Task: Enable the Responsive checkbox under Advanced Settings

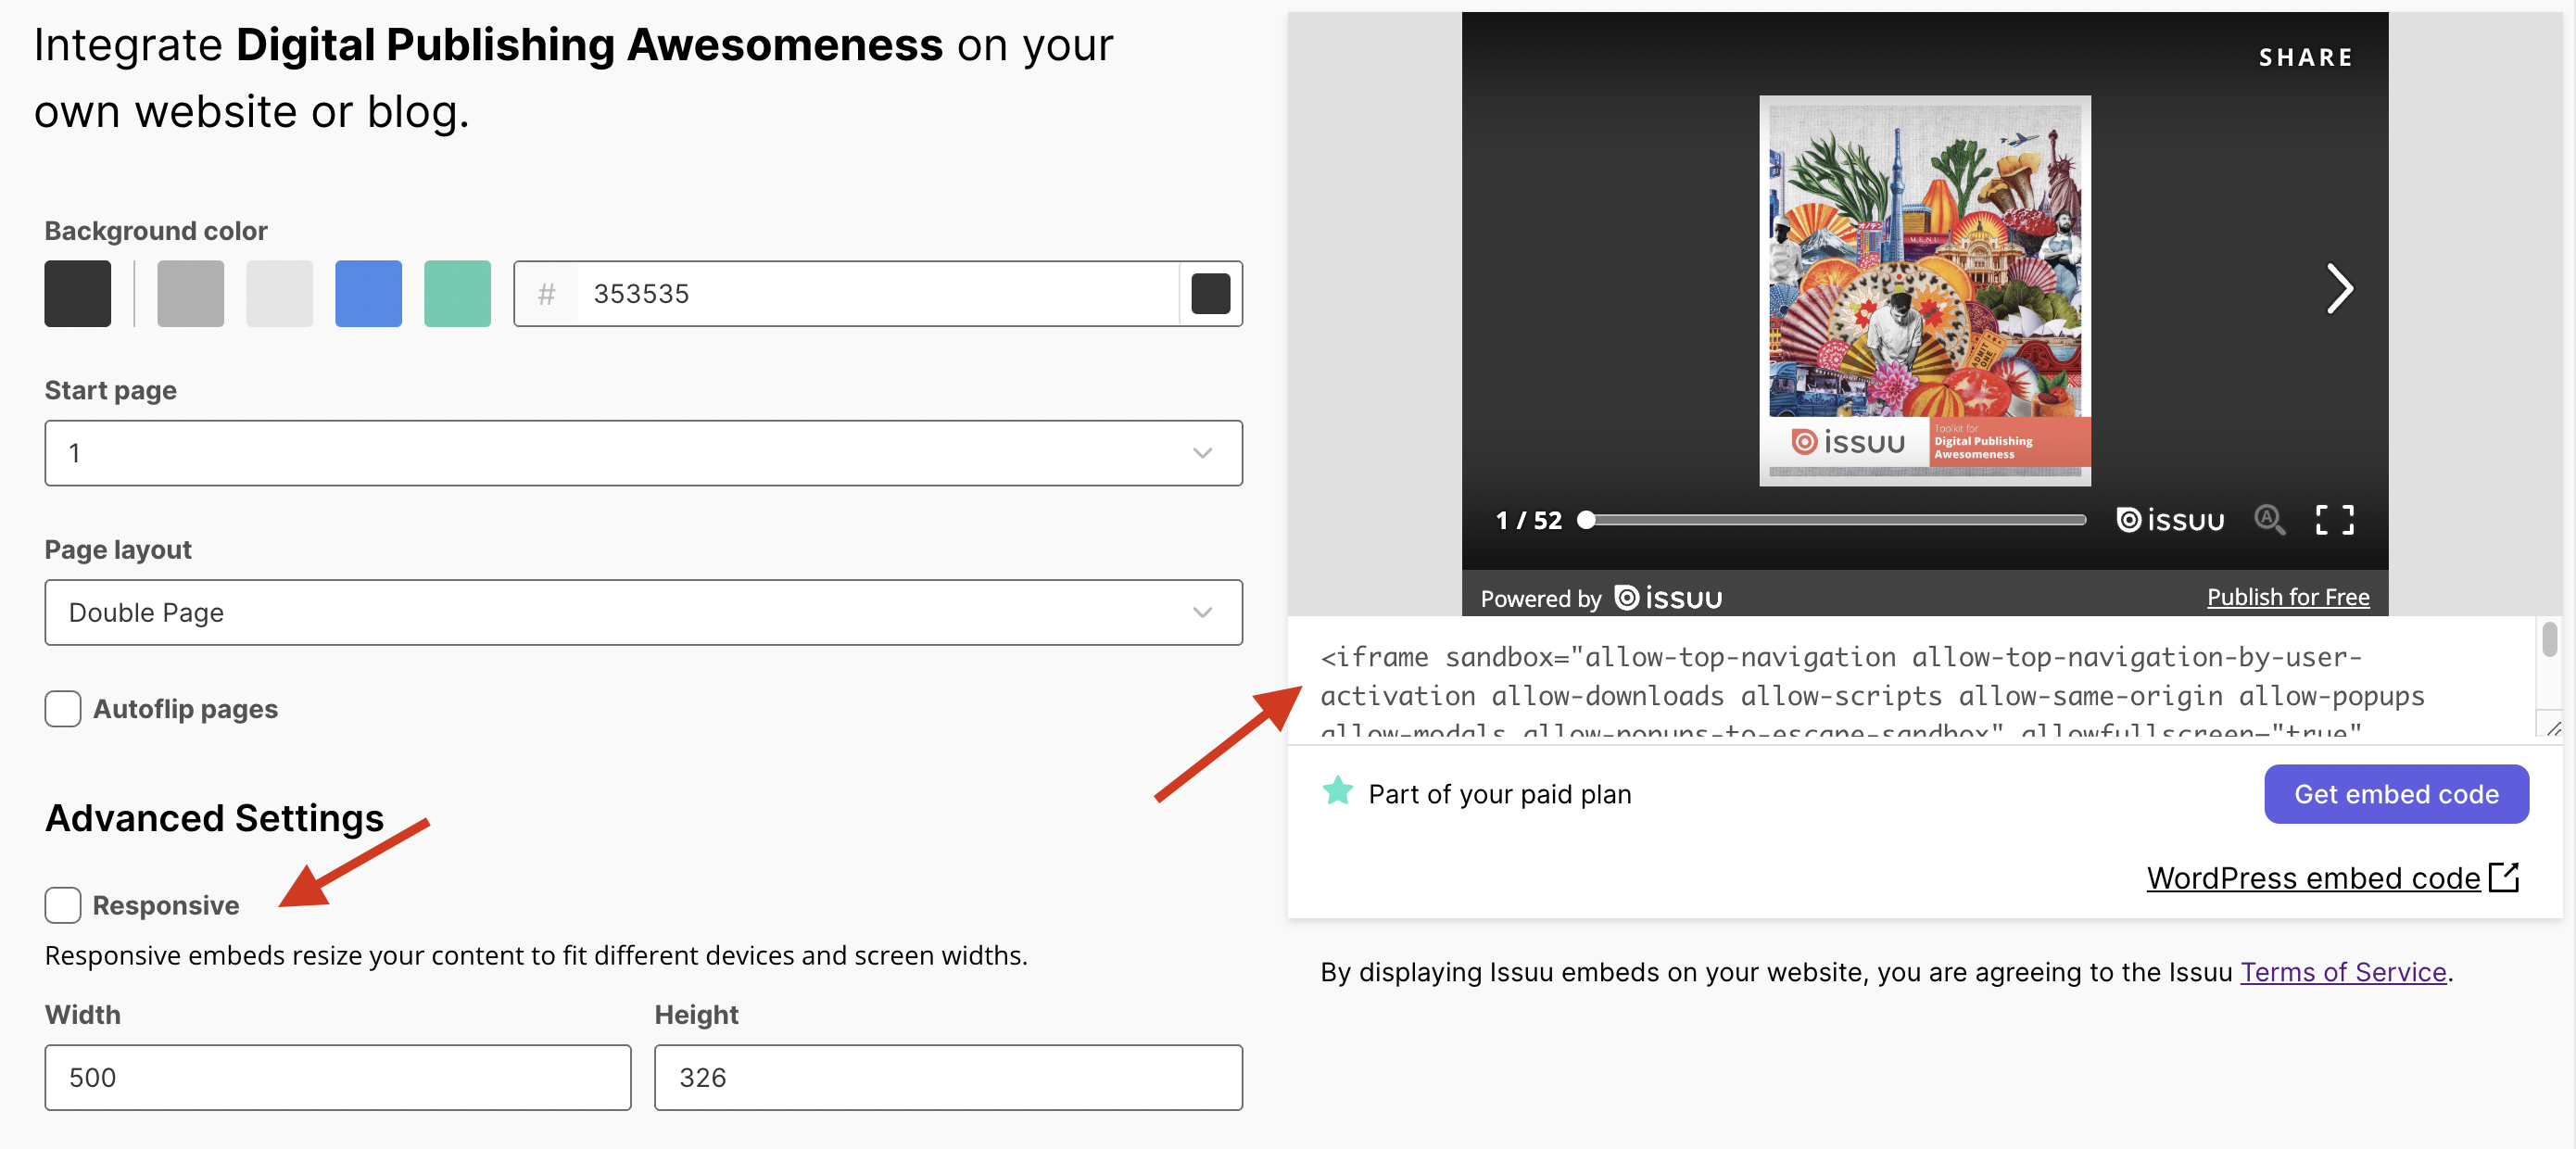Action: click(62, 903)
